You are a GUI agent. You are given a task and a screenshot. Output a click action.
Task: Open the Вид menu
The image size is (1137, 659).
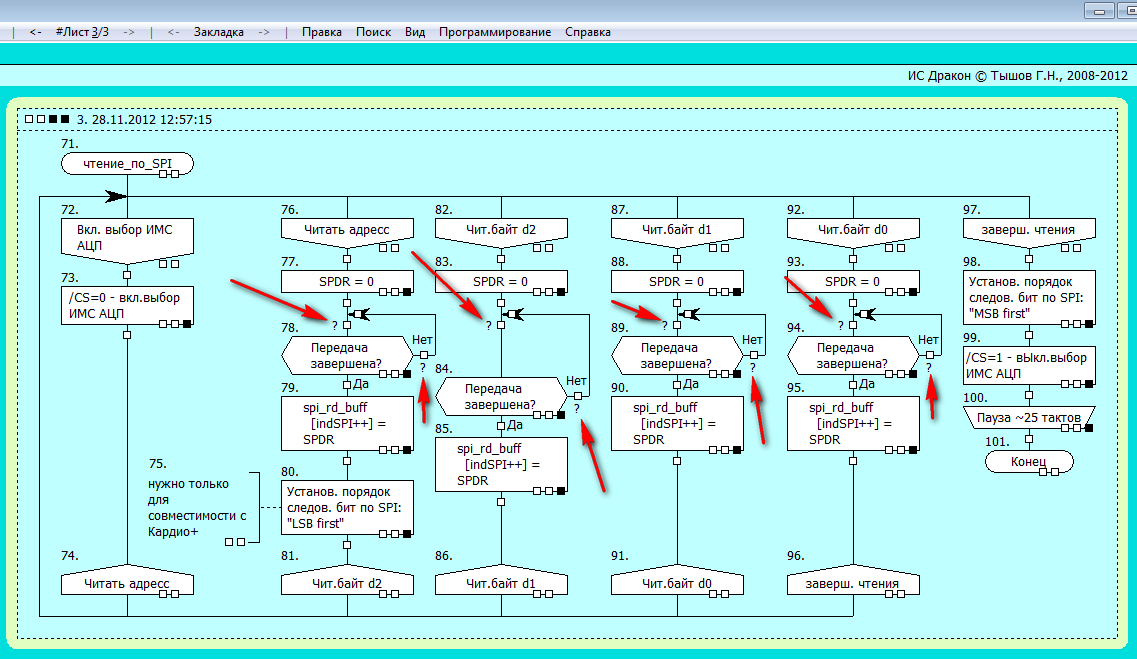click(415, 32)
